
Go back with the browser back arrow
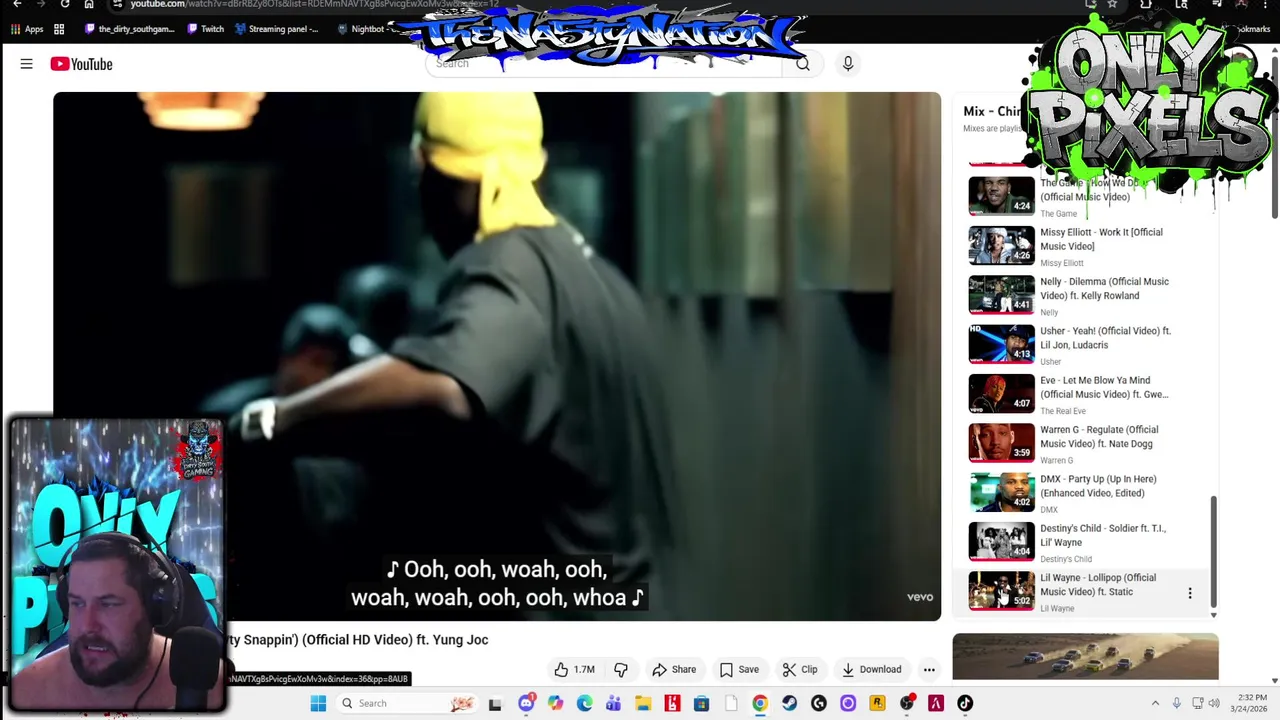click(x=17, y=4)
